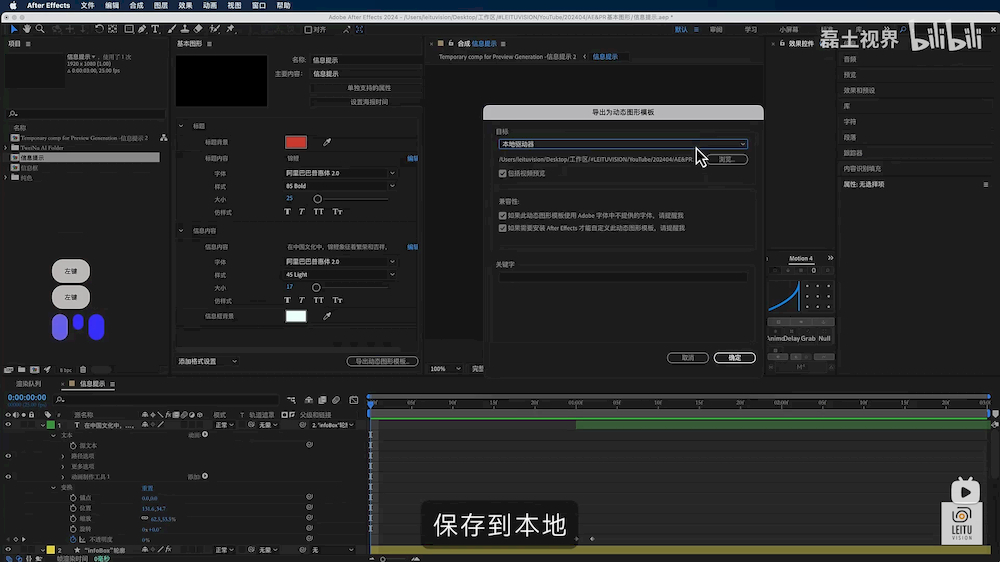Select the Clone Stamp tool

click(184, 29)
